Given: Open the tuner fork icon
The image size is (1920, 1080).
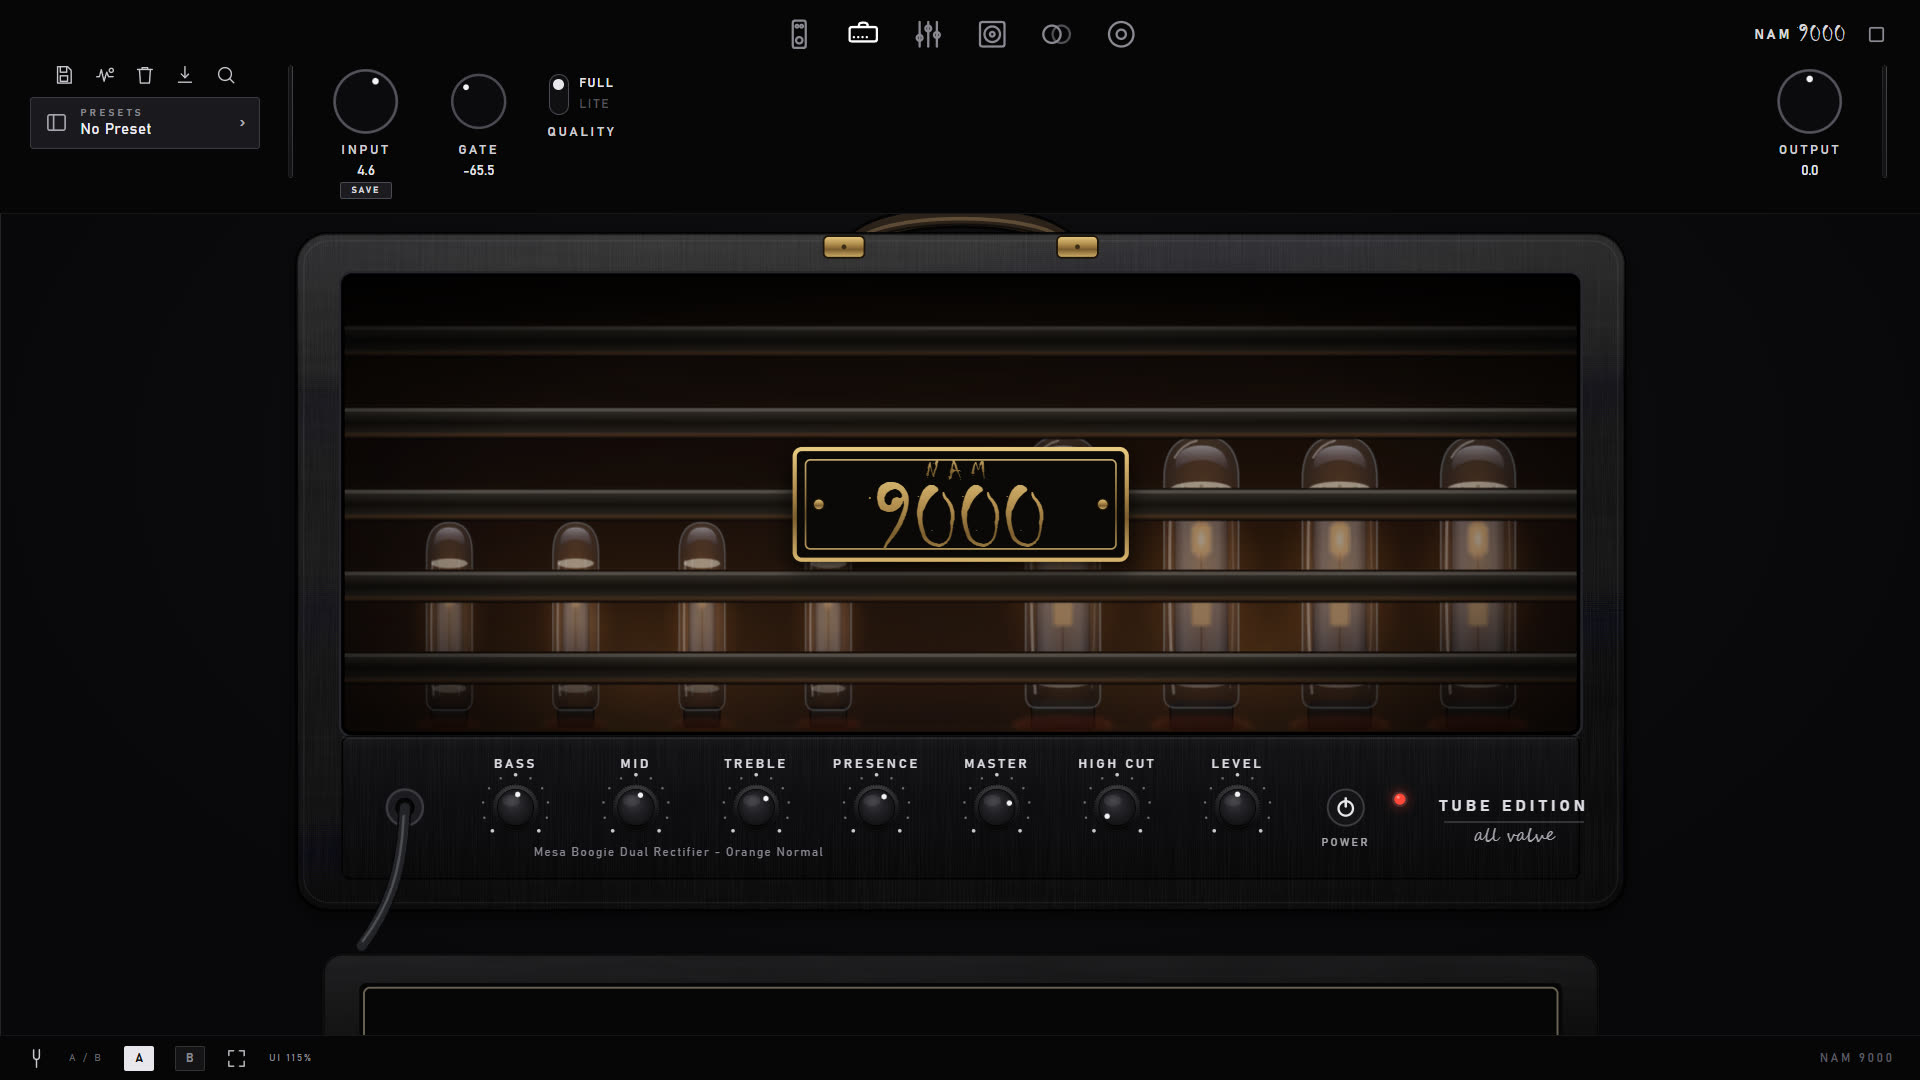Looking at the screenshot, I should [36, 1057].
